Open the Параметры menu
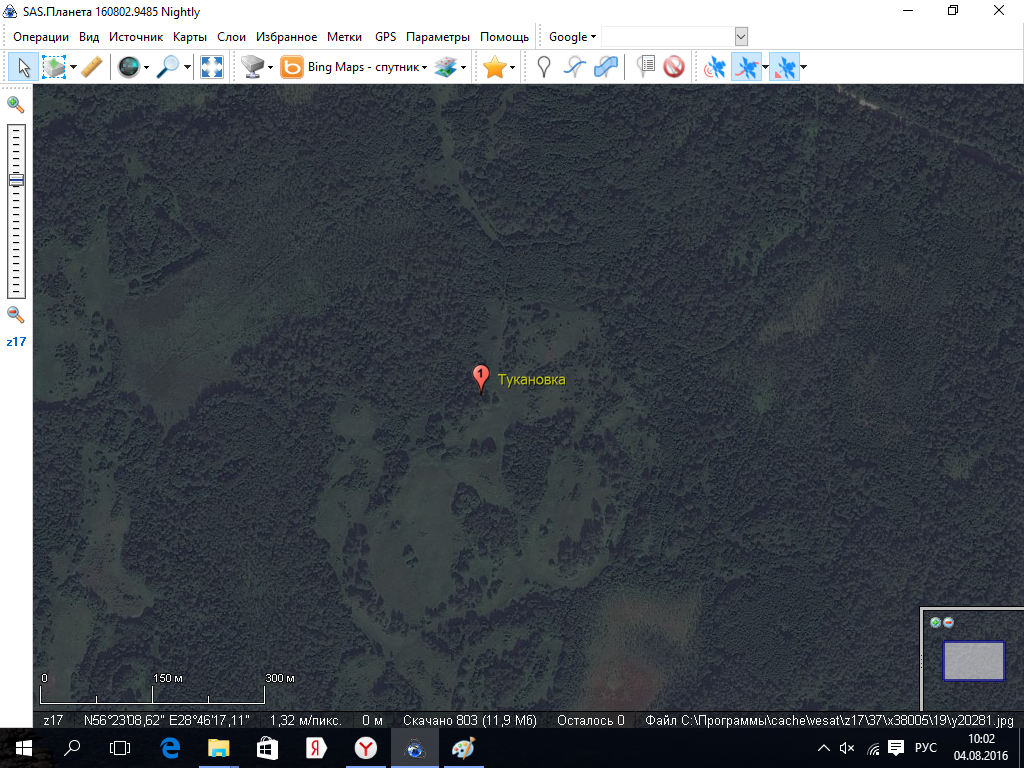1024x768 pixels. tap(438, 37)
